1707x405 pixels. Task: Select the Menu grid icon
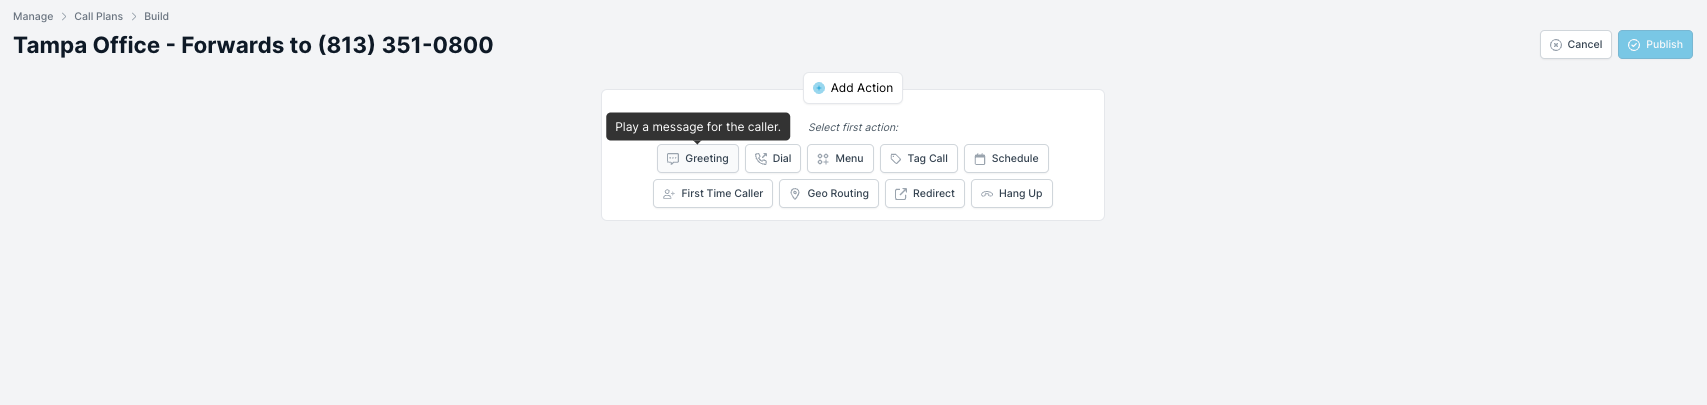823,159
